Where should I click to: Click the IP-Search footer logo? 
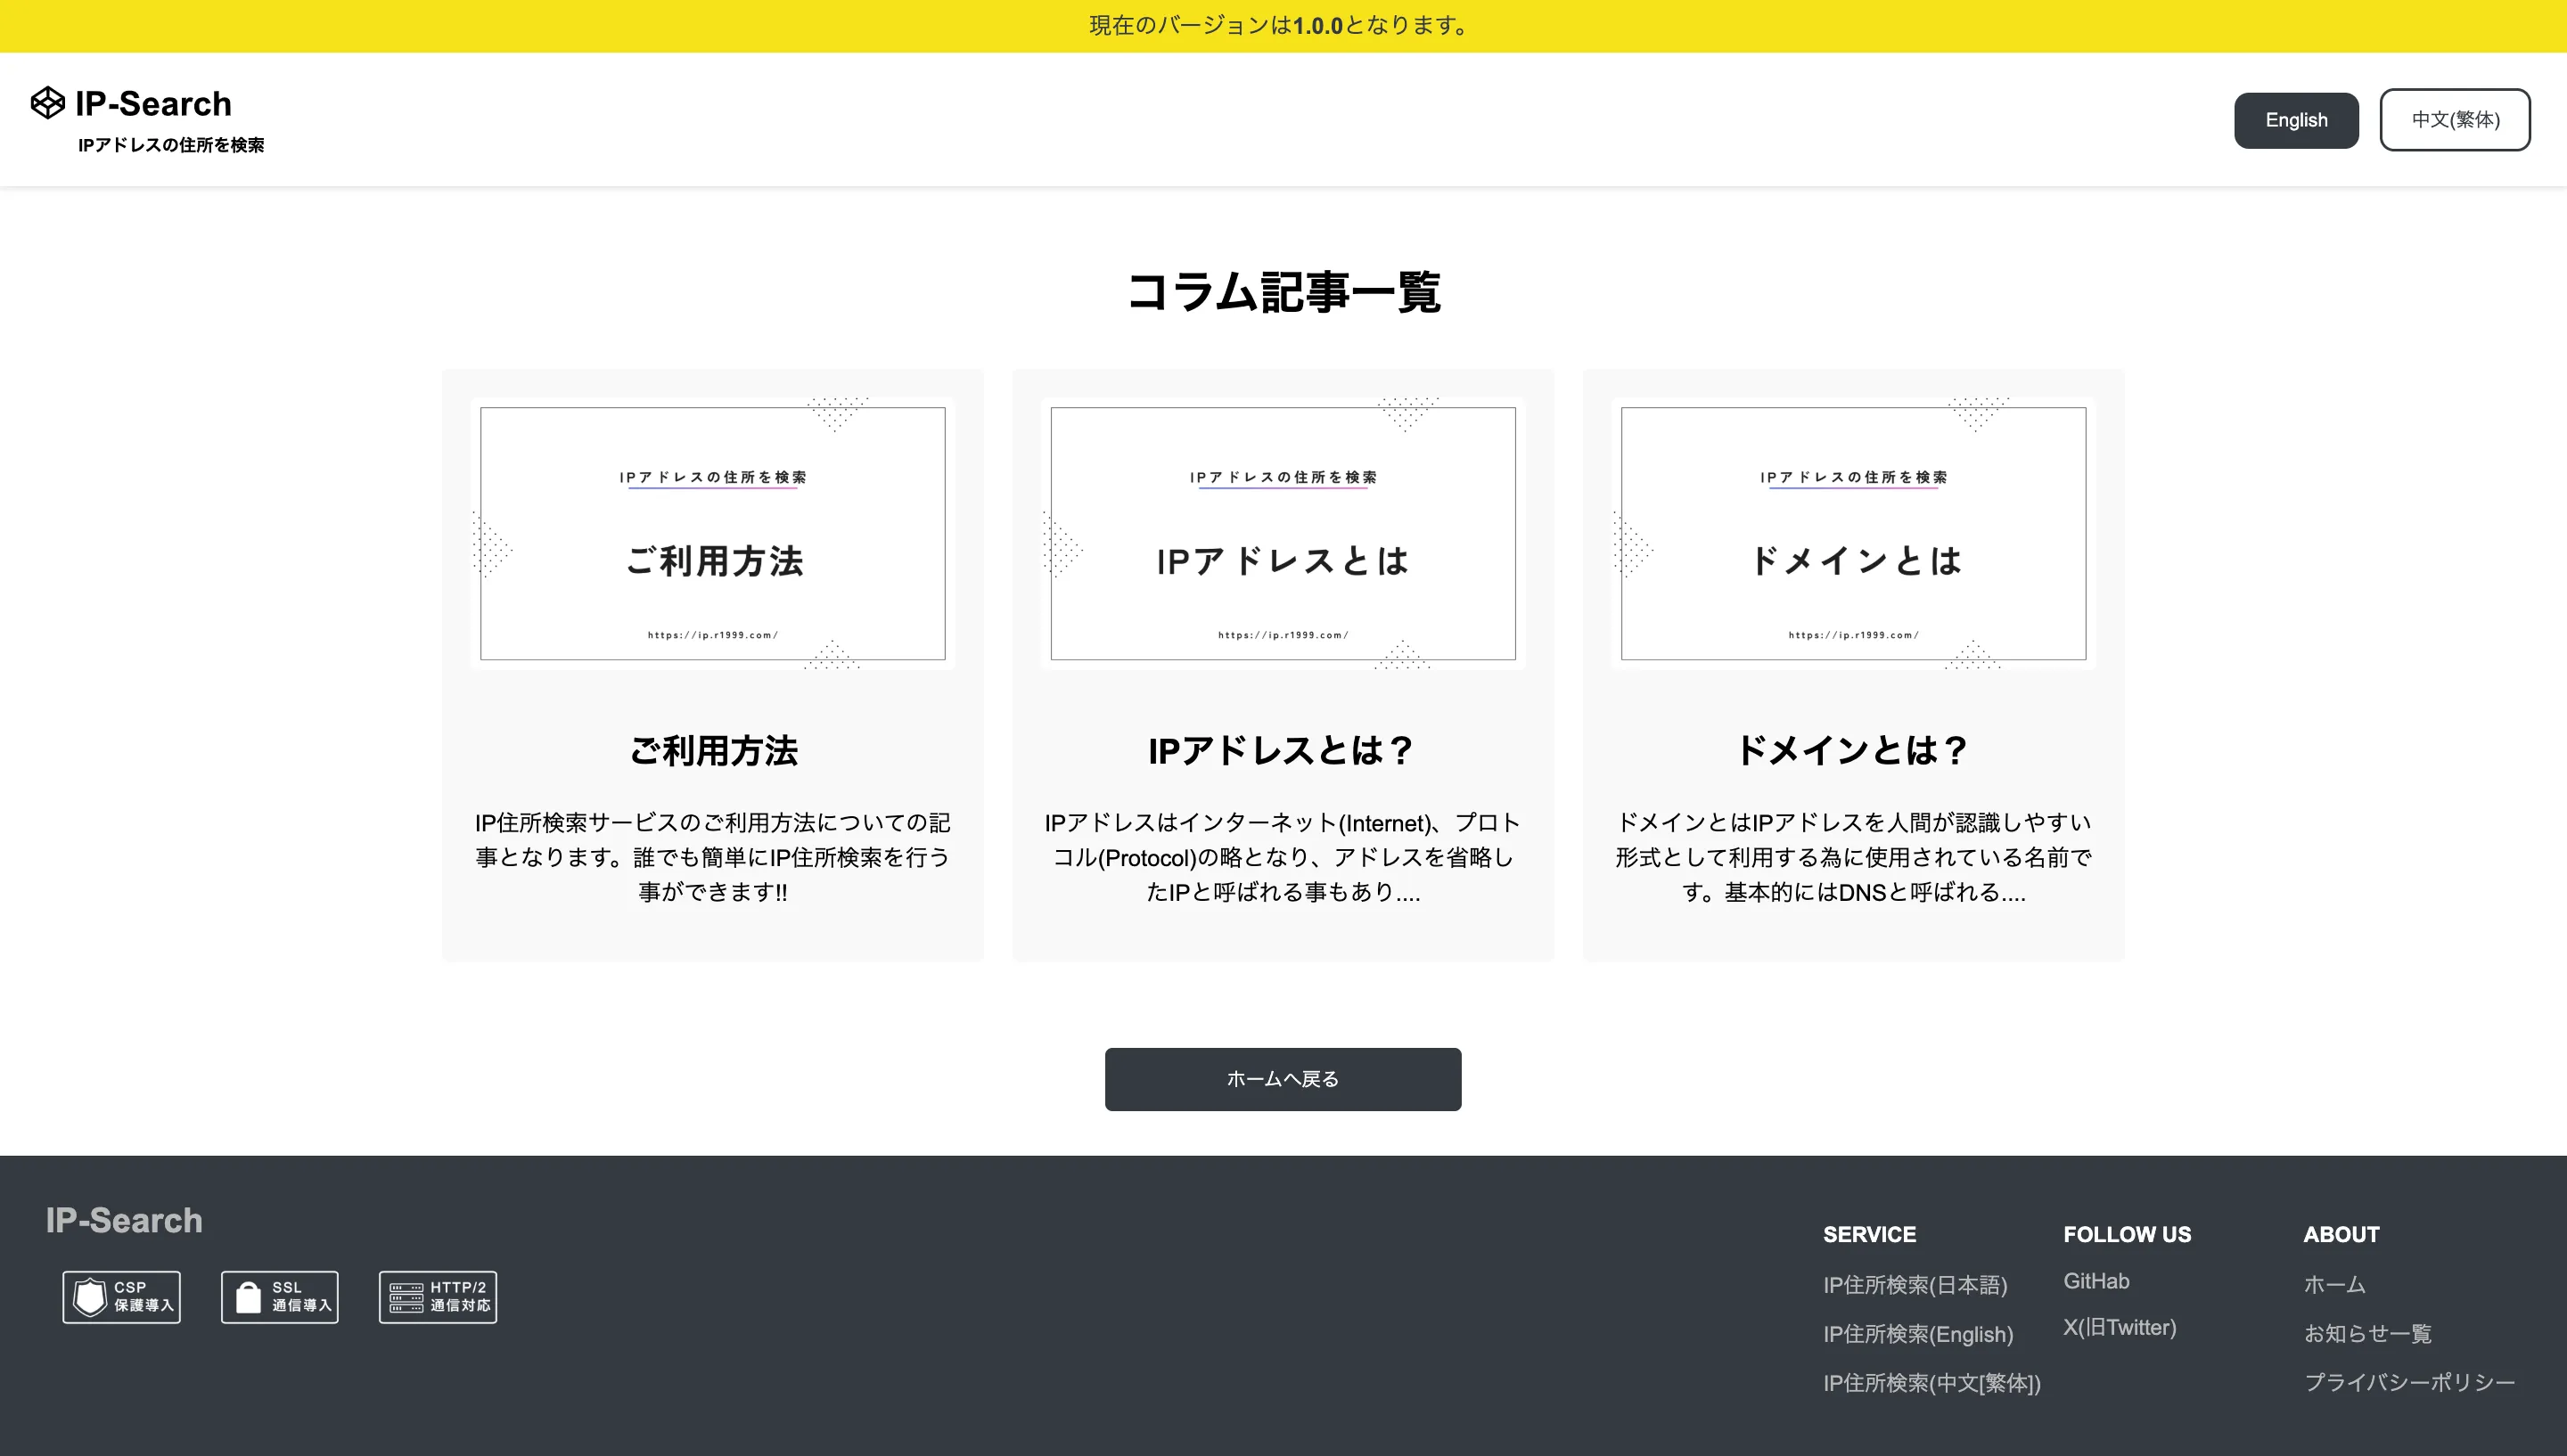[123, 1220]
